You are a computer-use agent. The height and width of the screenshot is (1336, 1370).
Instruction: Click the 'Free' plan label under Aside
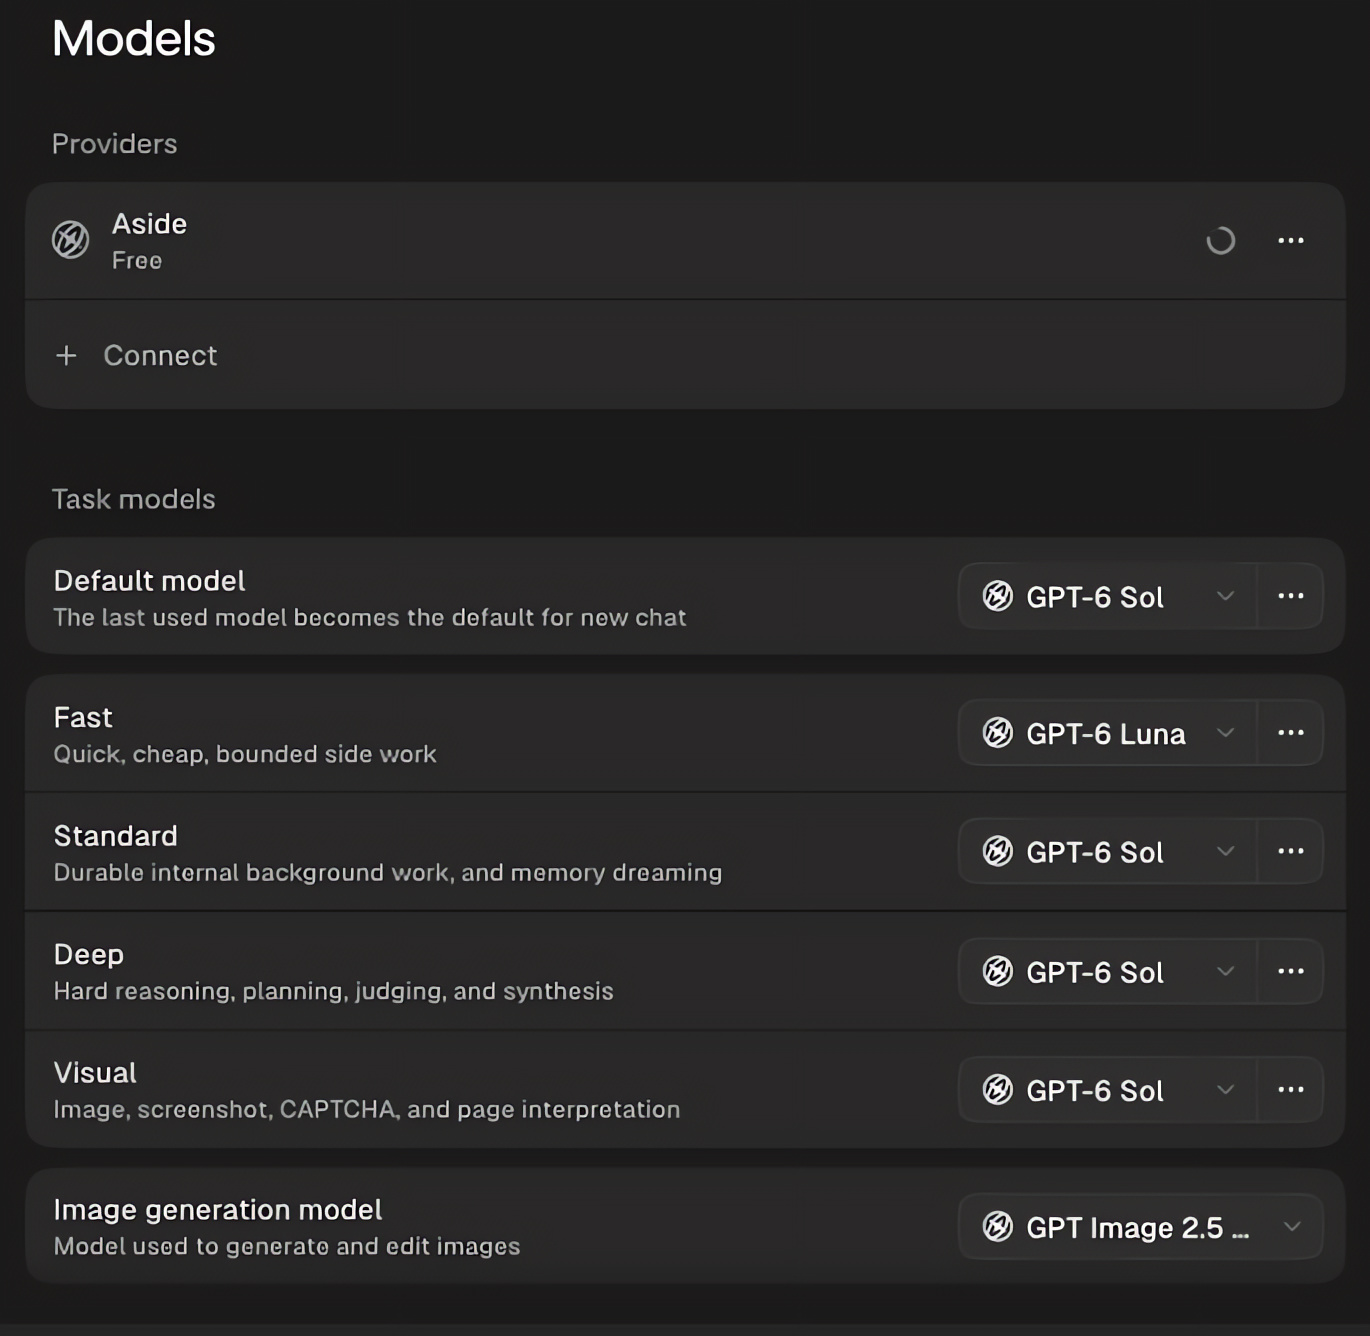(x=137, y=261)
